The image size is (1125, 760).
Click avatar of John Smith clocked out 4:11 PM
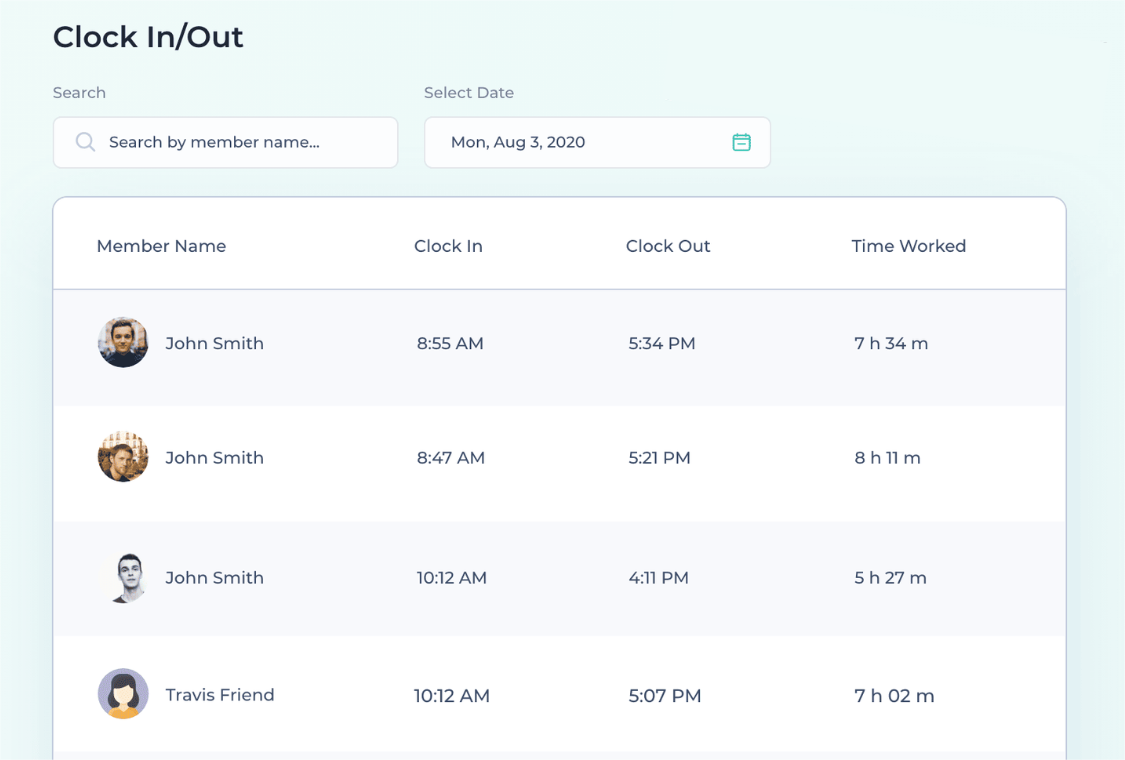pyautogui.click(x=123, y=577)
